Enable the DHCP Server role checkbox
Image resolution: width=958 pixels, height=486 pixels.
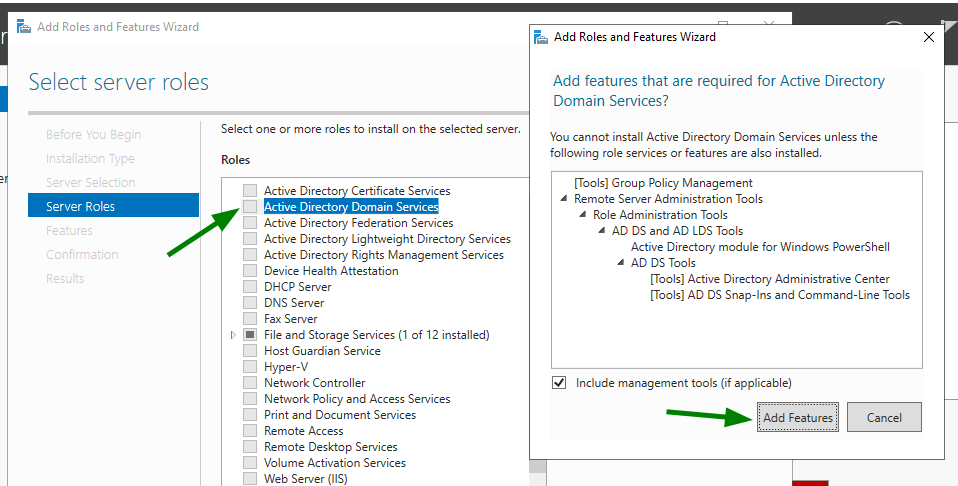click(x=250, y=287)
